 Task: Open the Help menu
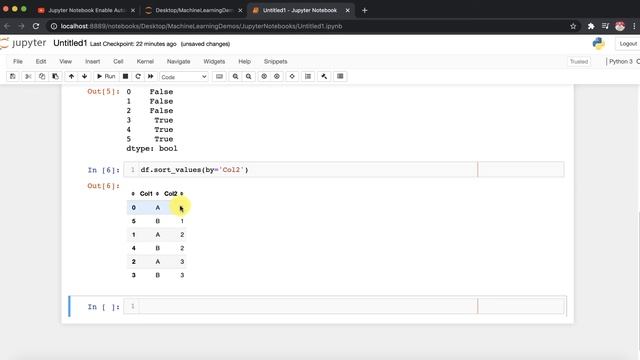244,62
